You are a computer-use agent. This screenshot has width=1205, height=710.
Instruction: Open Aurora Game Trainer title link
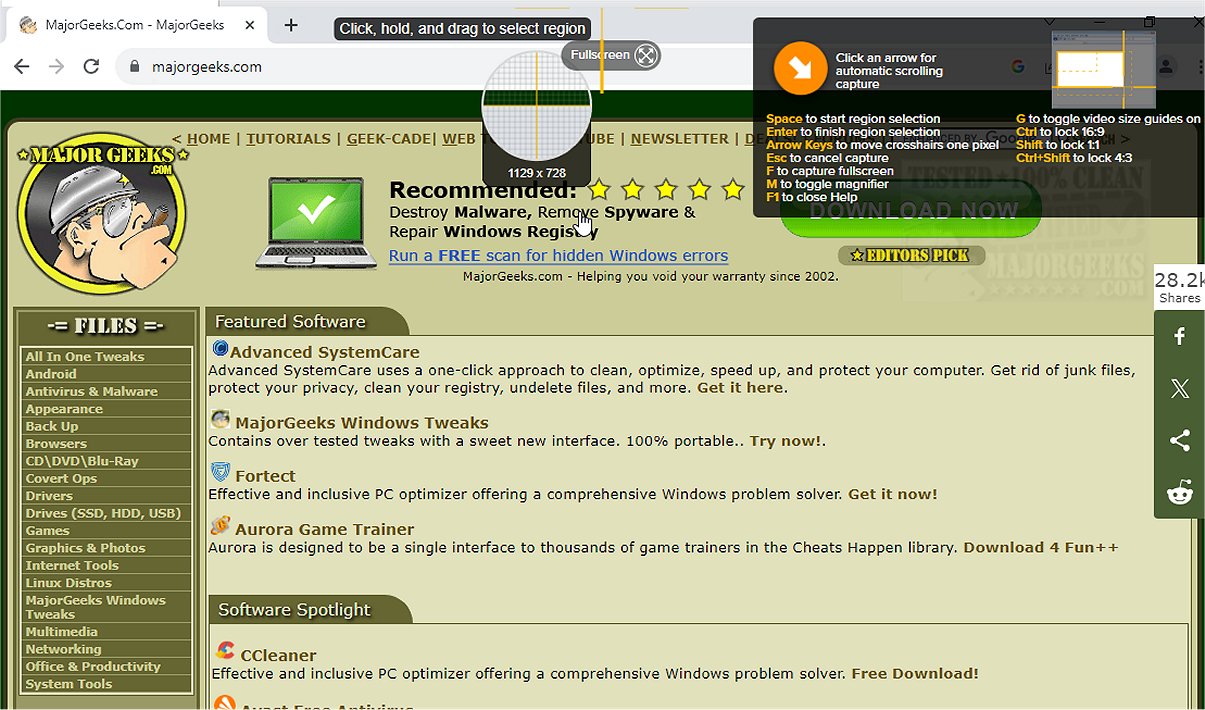pos(325,529)
